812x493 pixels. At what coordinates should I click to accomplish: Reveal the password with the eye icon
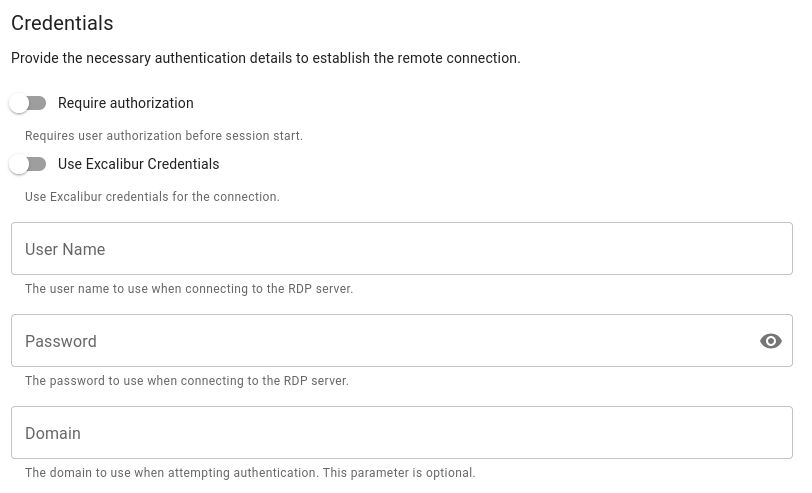pyautogui.click(x=770, y=341)
